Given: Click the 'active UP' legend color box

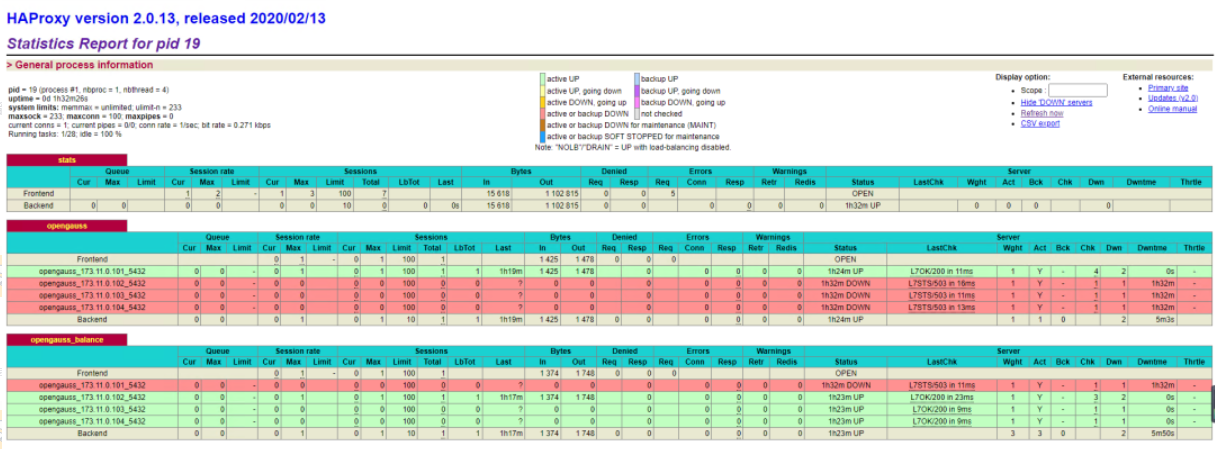Looking at the screenshot, I should pyautogui.click(x=541, y=78).
